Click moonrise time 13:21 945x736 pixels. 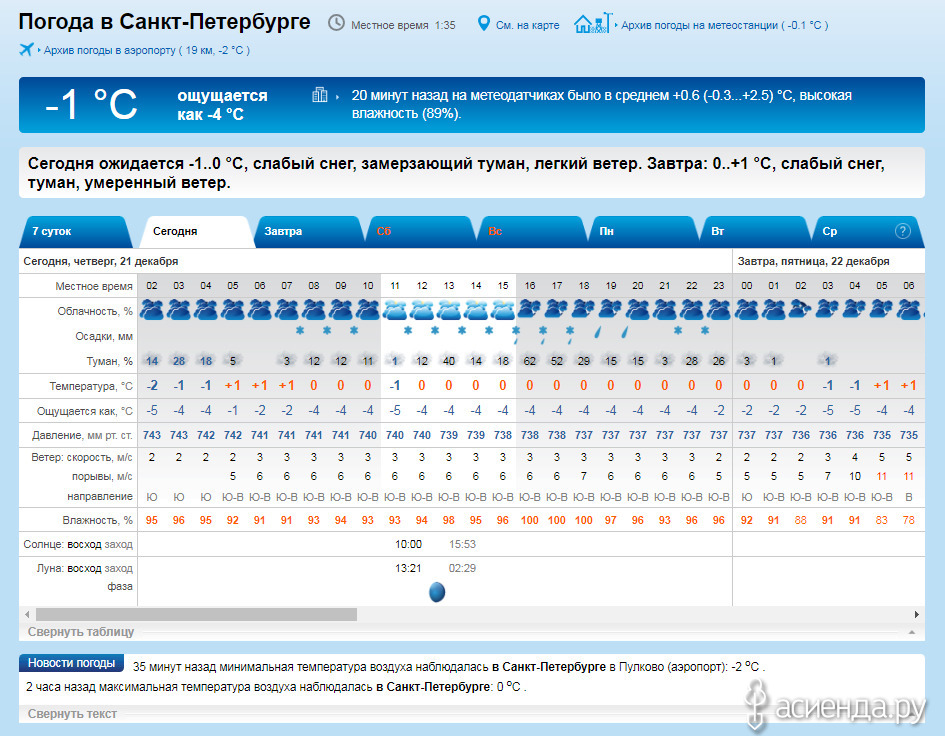tap(408, 568)
